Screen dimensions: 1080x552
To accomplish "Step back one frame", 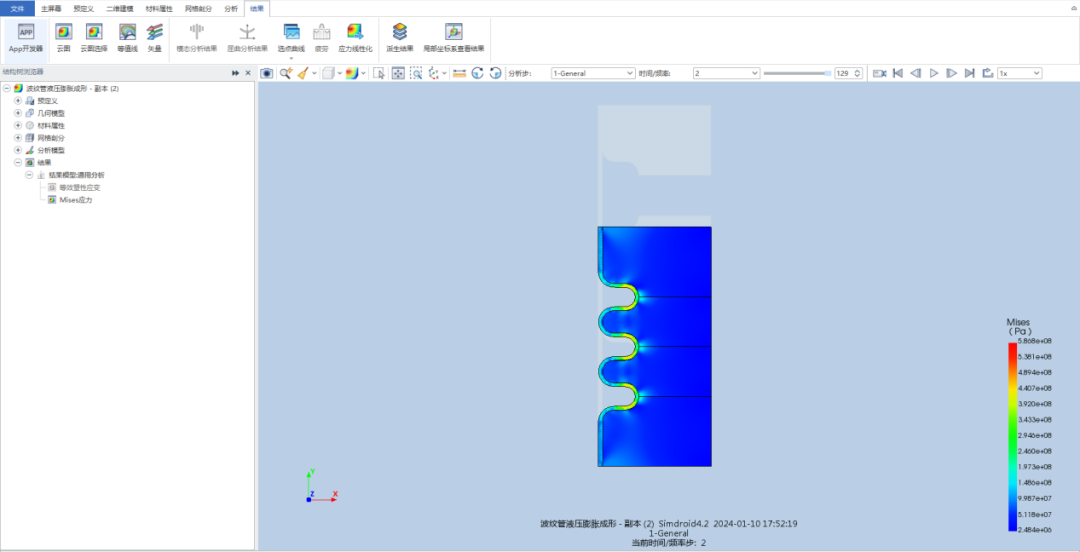I will coord(915,73).
